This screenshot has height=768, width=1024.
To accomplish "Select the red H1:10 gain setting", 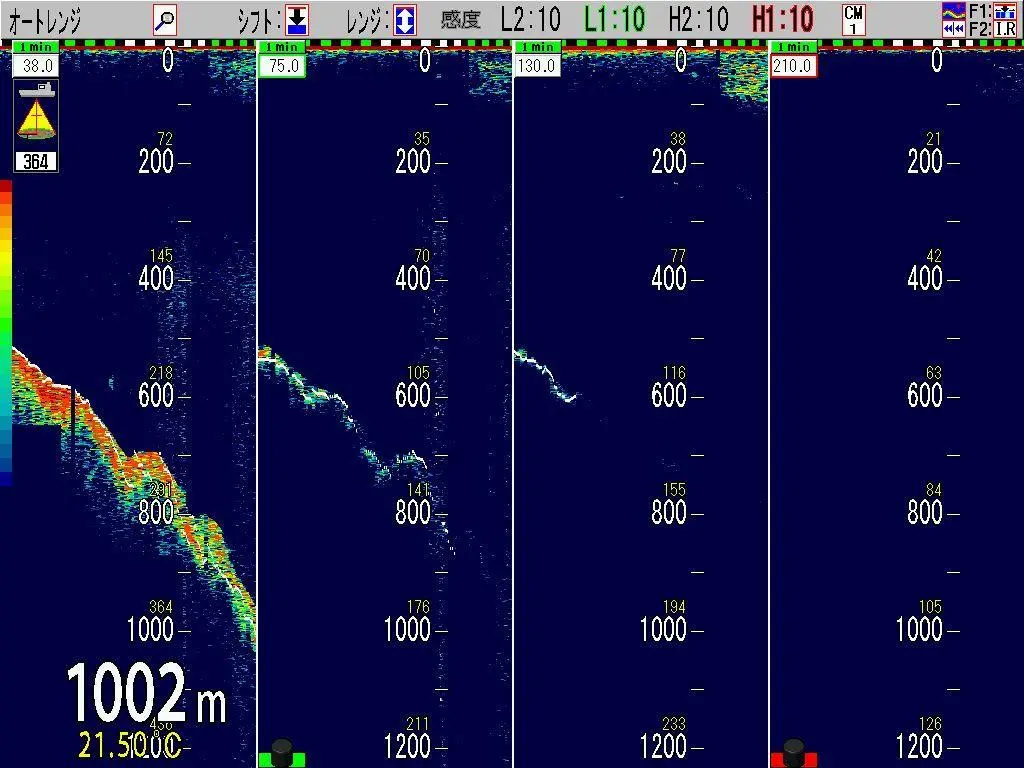I will coord(783,20).
